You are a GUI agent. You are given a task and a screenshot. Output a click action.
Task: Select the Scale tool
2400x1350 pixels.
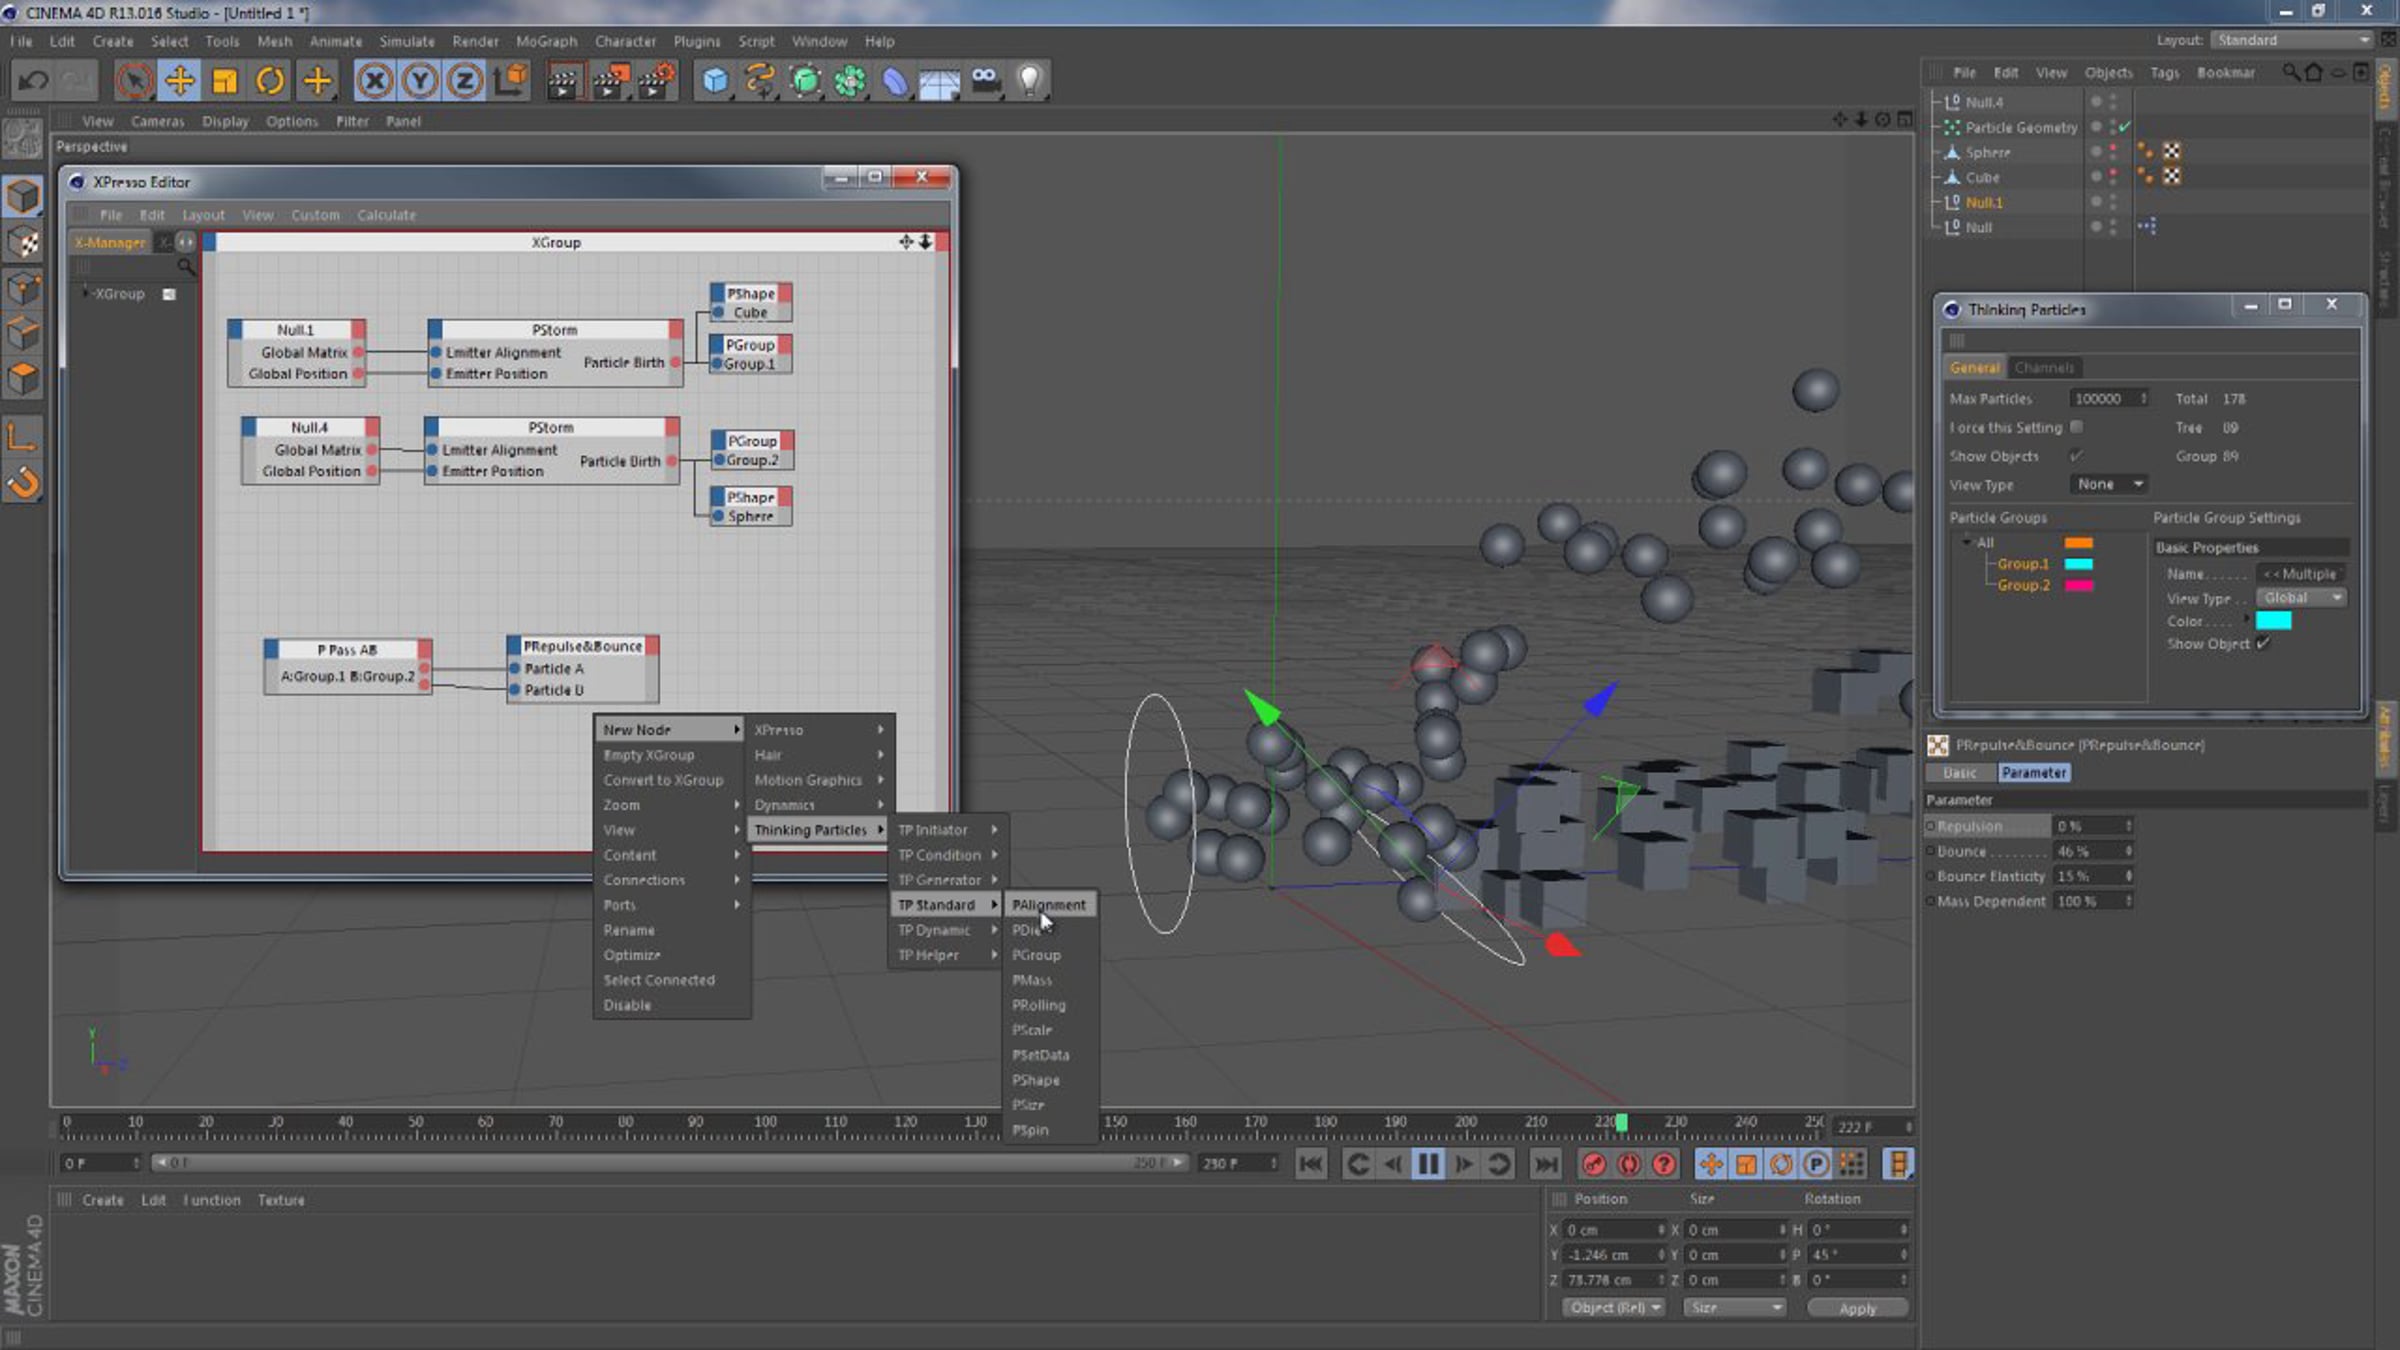point(225,80)
